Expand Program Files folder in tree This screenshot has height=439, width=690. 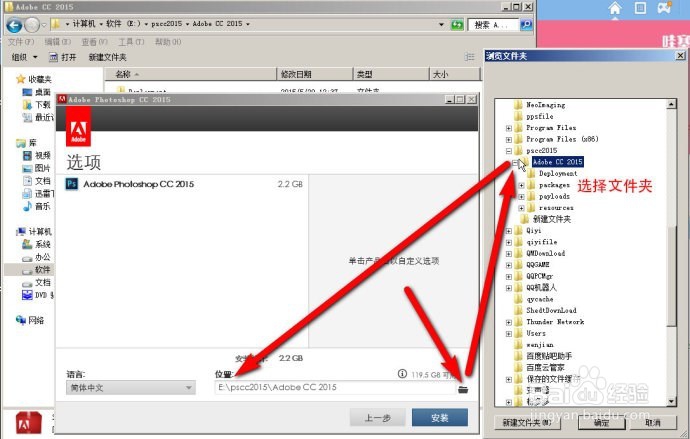click(509, 128)
